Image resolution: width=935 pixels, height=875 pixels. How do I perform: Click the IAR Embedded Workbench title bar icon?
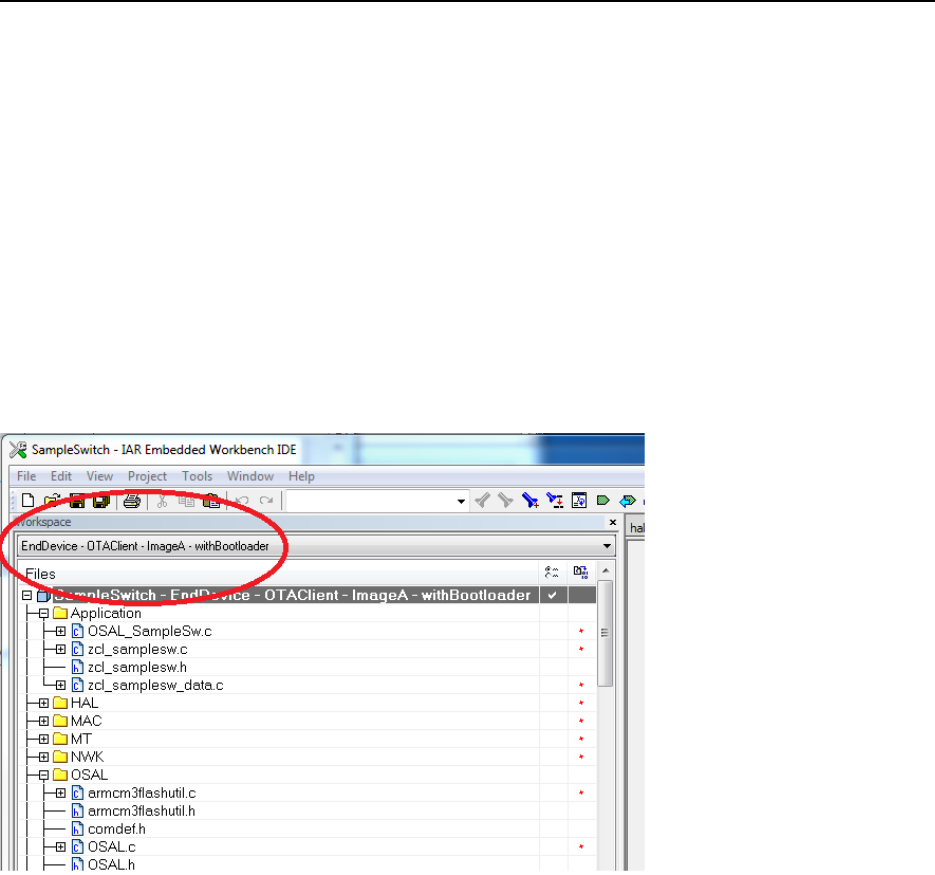click(18, 450)
